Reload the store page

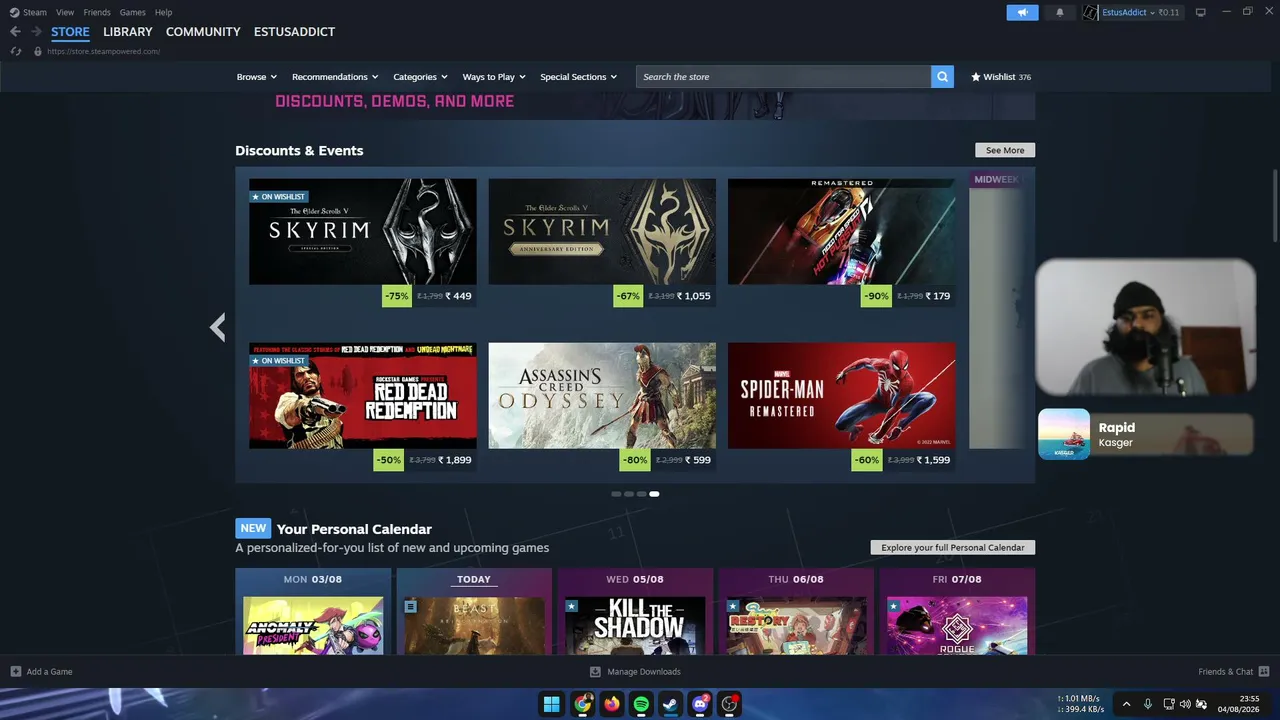15,51
